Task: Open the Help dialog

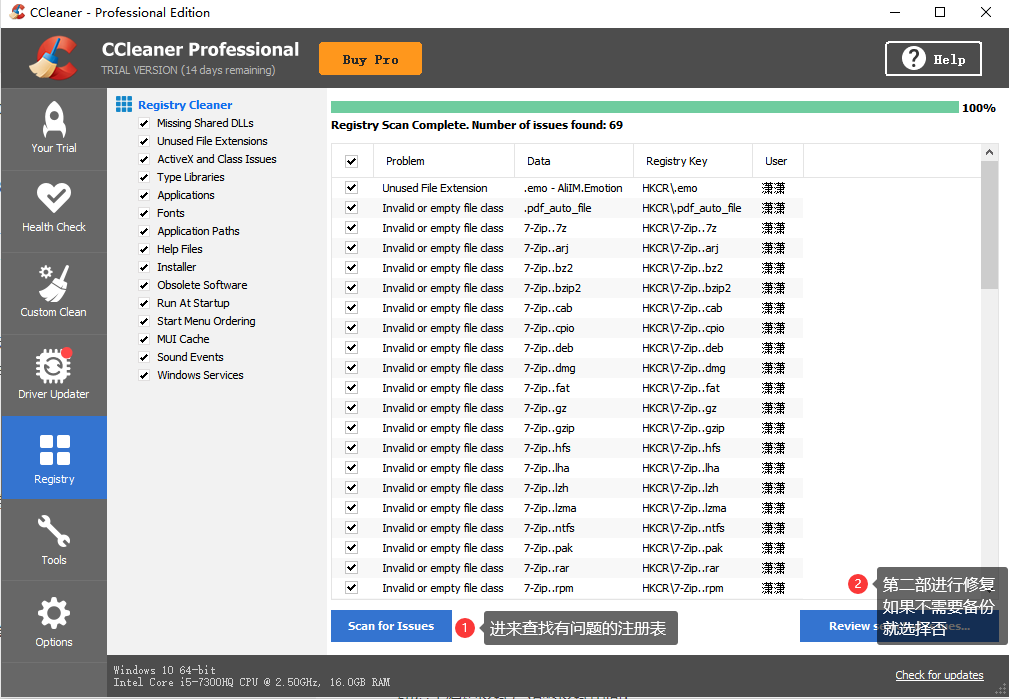Action: (933, 58)
